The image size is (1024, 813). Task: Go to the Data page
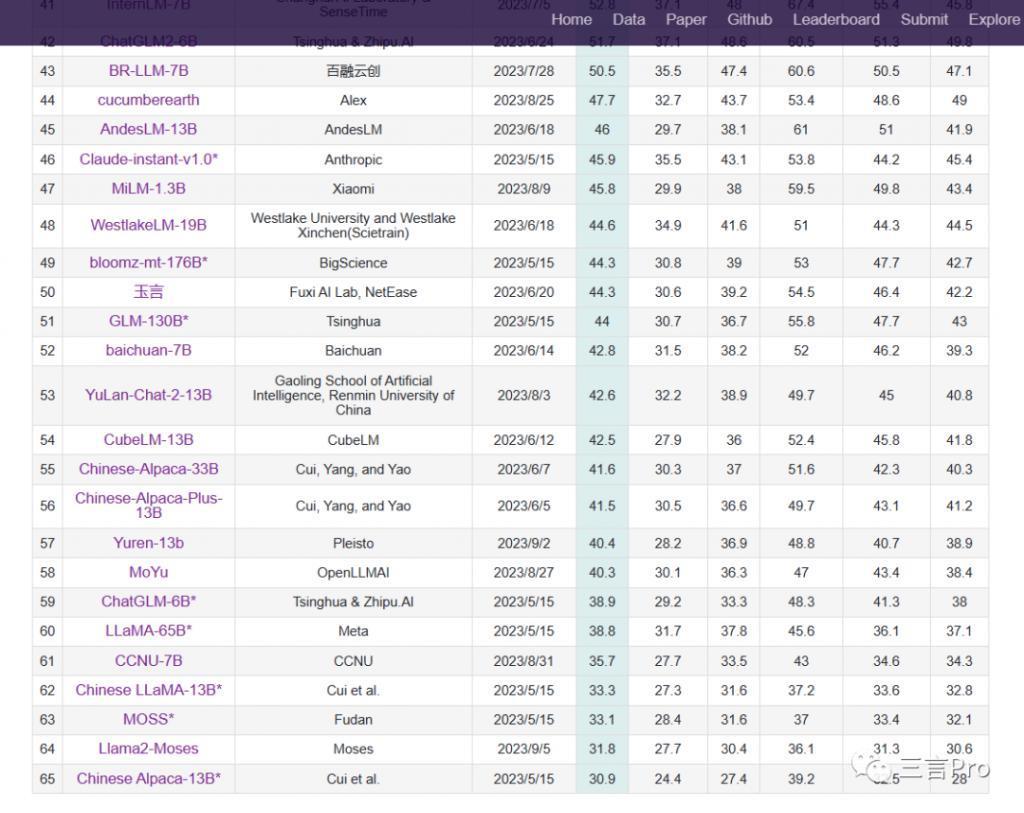click(628, 19)
